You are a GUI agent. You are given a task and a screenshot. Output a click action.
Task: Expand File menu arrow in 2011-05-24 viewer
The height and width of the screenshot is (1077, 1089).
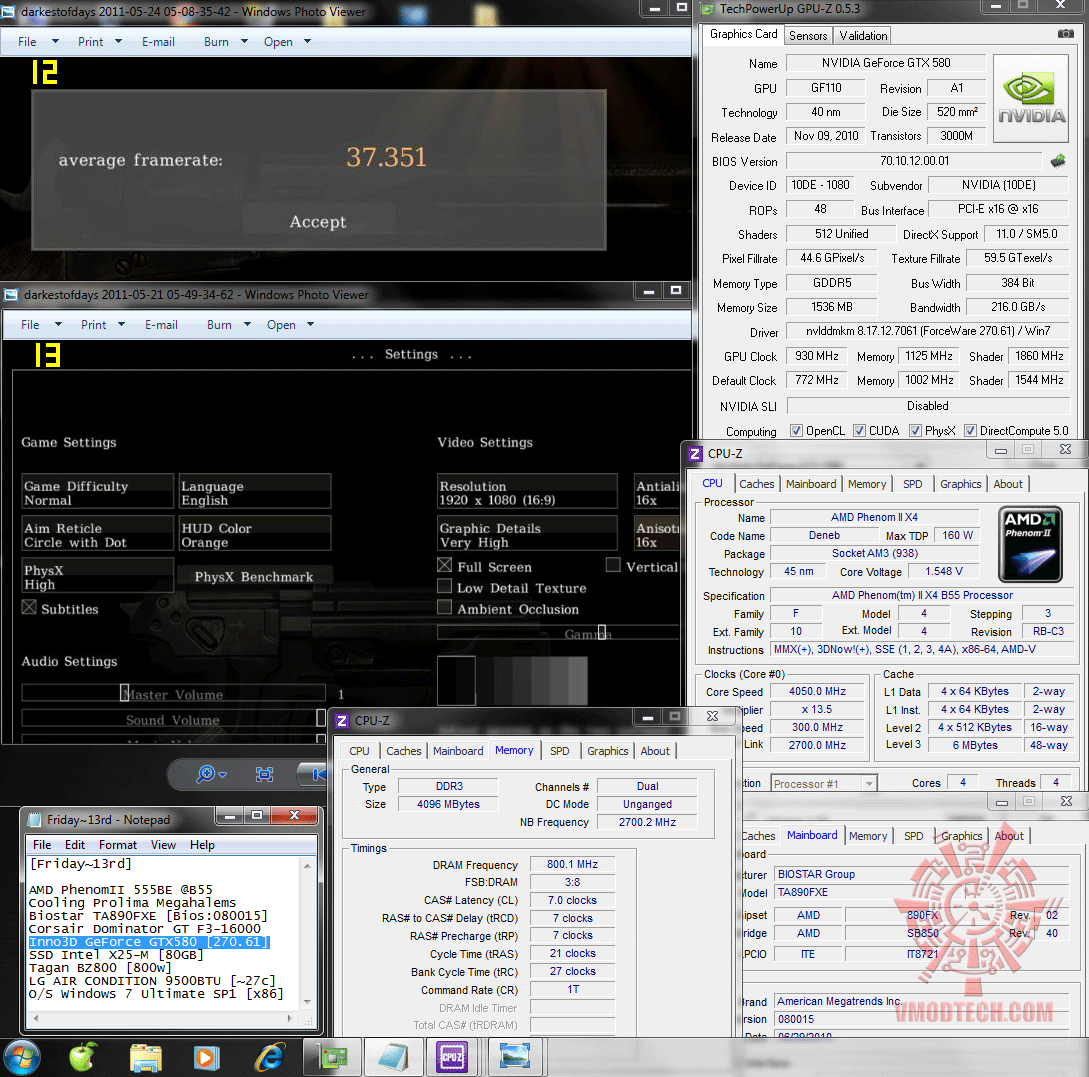coord(56,42)
